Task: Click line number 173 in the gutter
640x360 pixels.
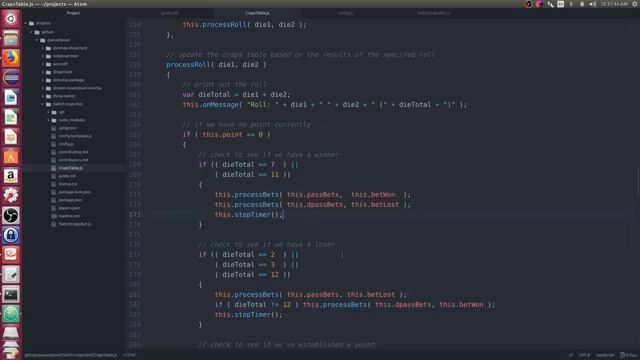Action: [135, 215]
